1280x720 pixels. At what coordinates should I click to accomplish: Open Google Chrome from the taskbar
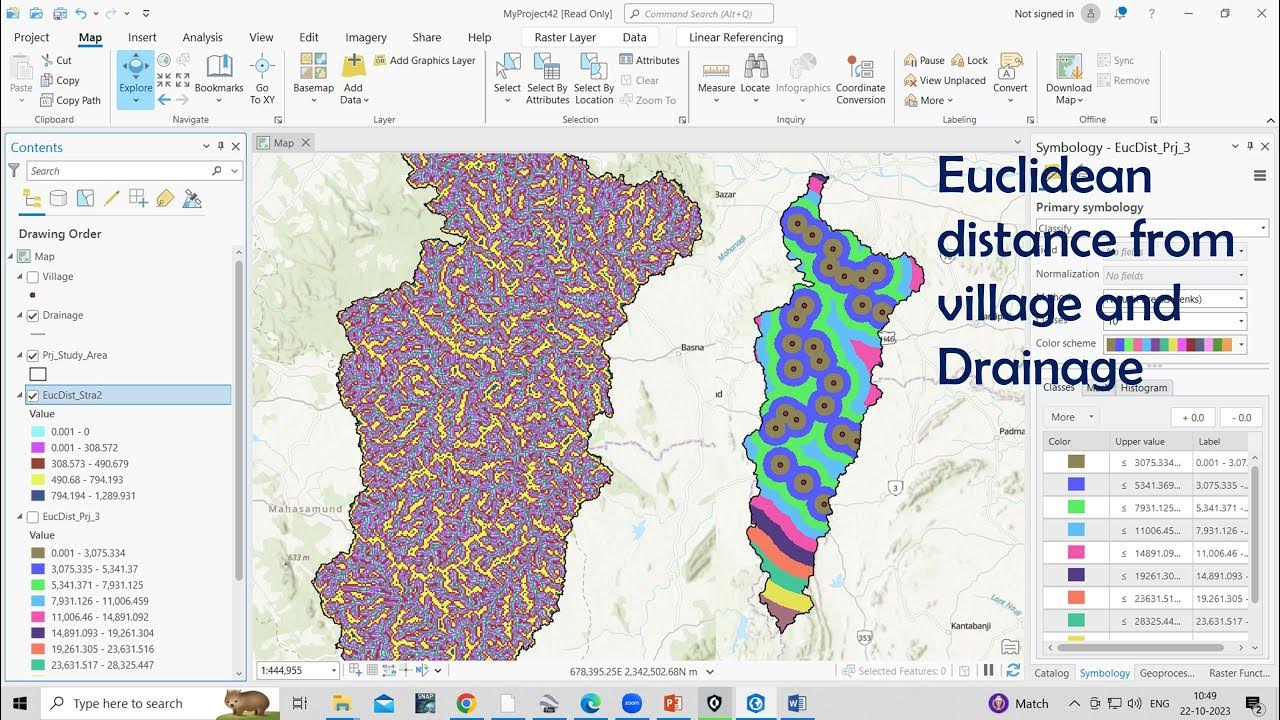(x=466, y=703)
